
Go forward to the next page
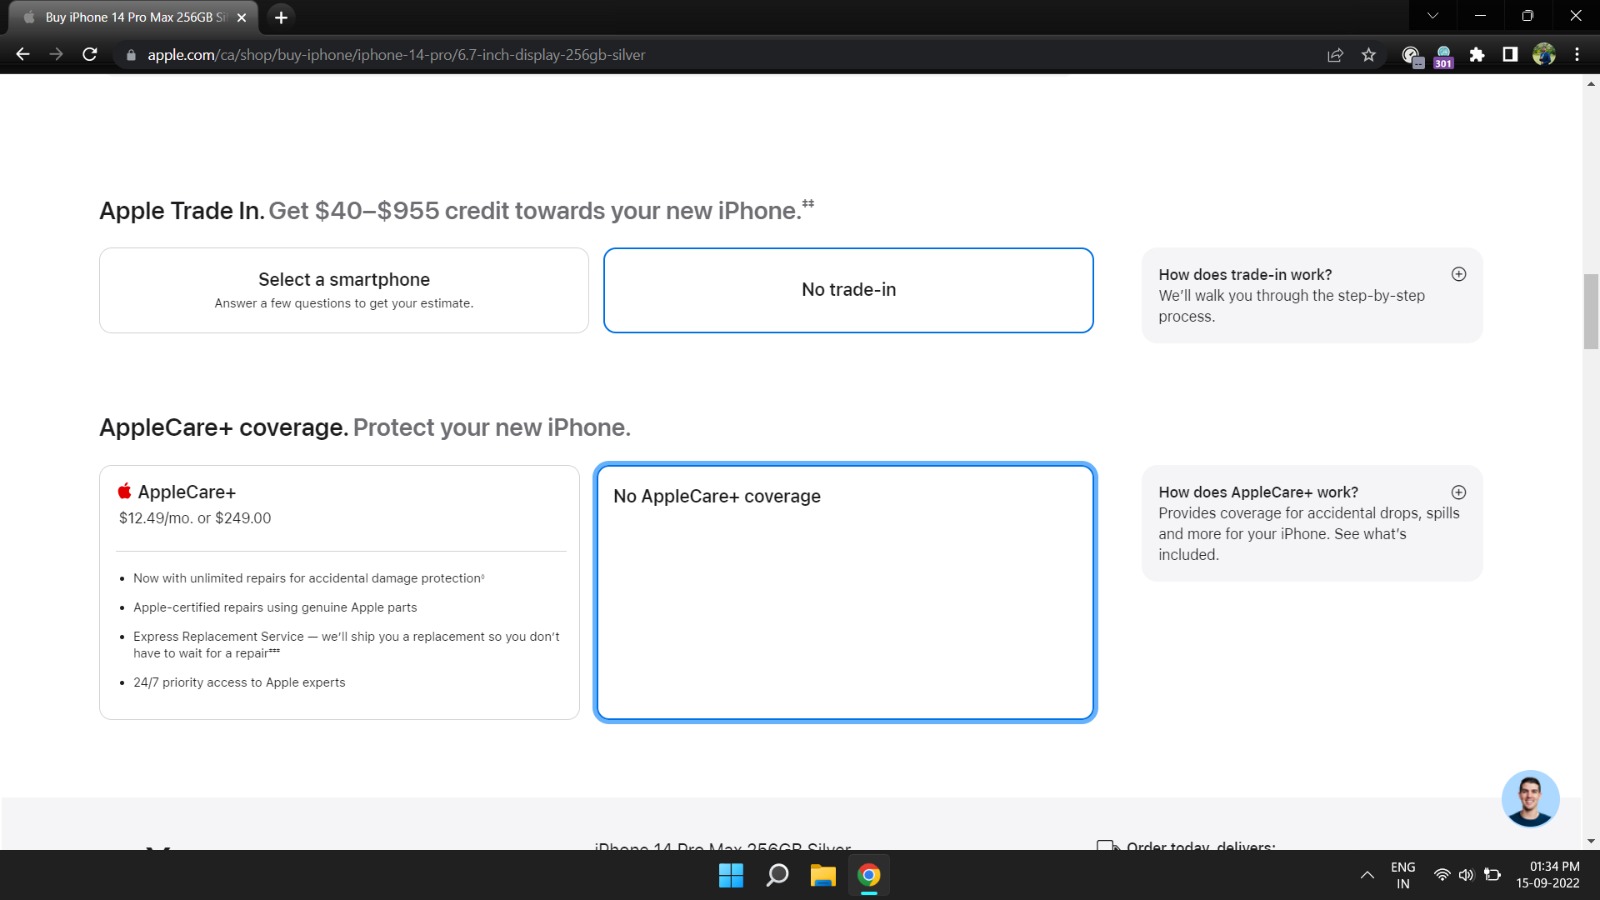click(56, 54)
